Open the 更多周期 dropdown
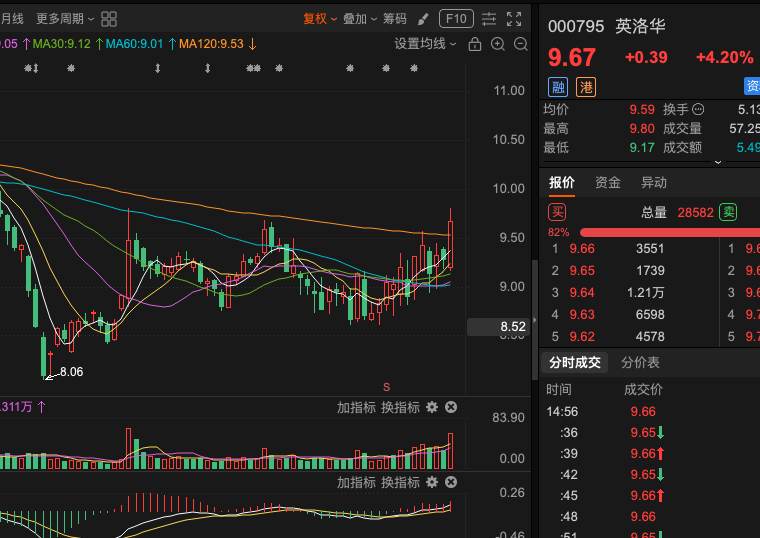Screen dimensions: 760x538 click(x=65, y=19)
